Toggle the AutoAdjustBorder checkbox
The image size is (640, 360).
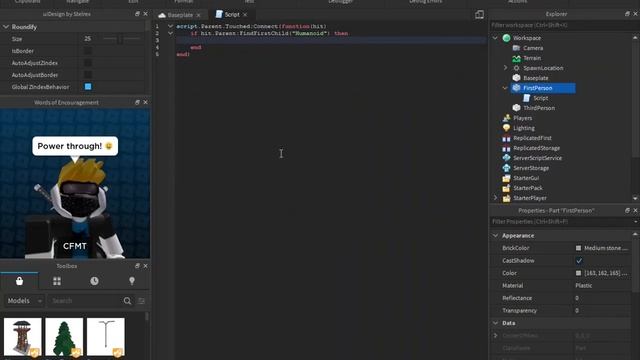[88, 75]
